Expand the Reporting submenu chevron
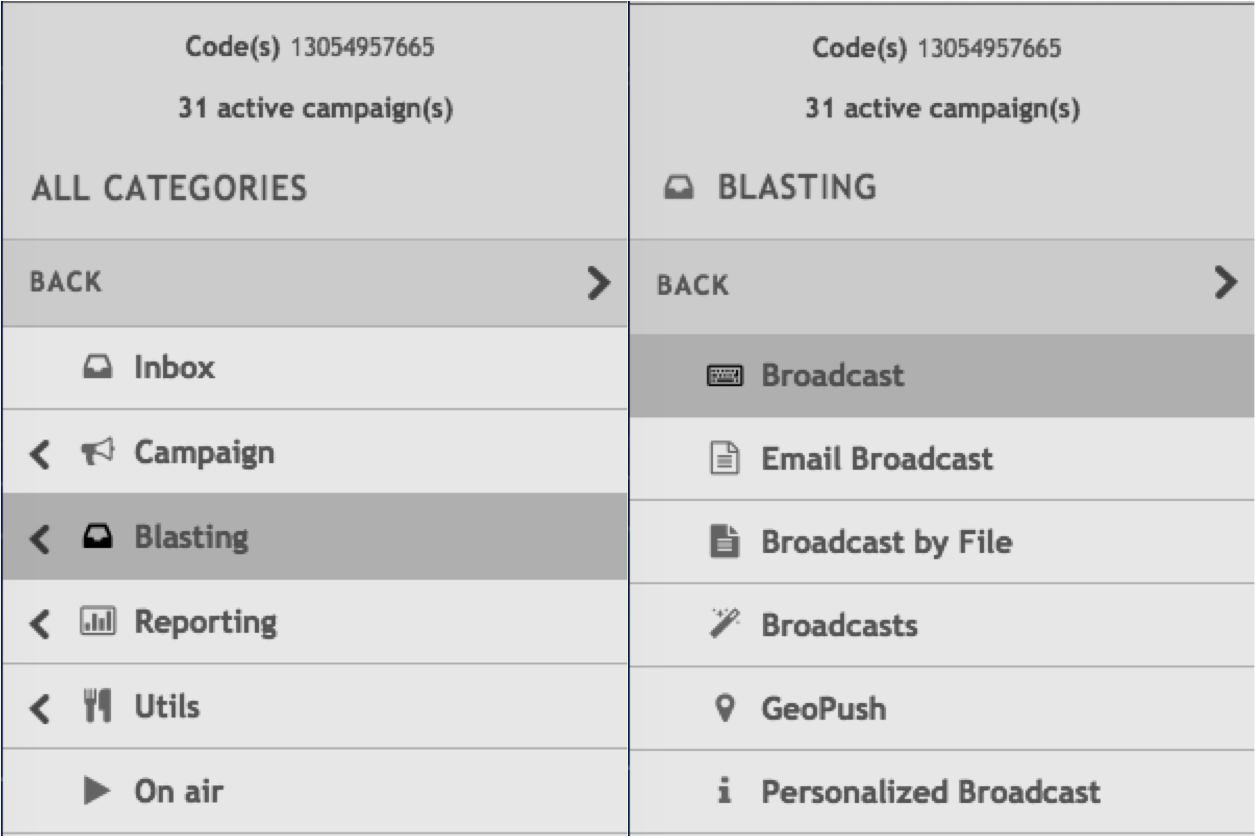Screen dimensions: 1255x837 click(39, 623)
